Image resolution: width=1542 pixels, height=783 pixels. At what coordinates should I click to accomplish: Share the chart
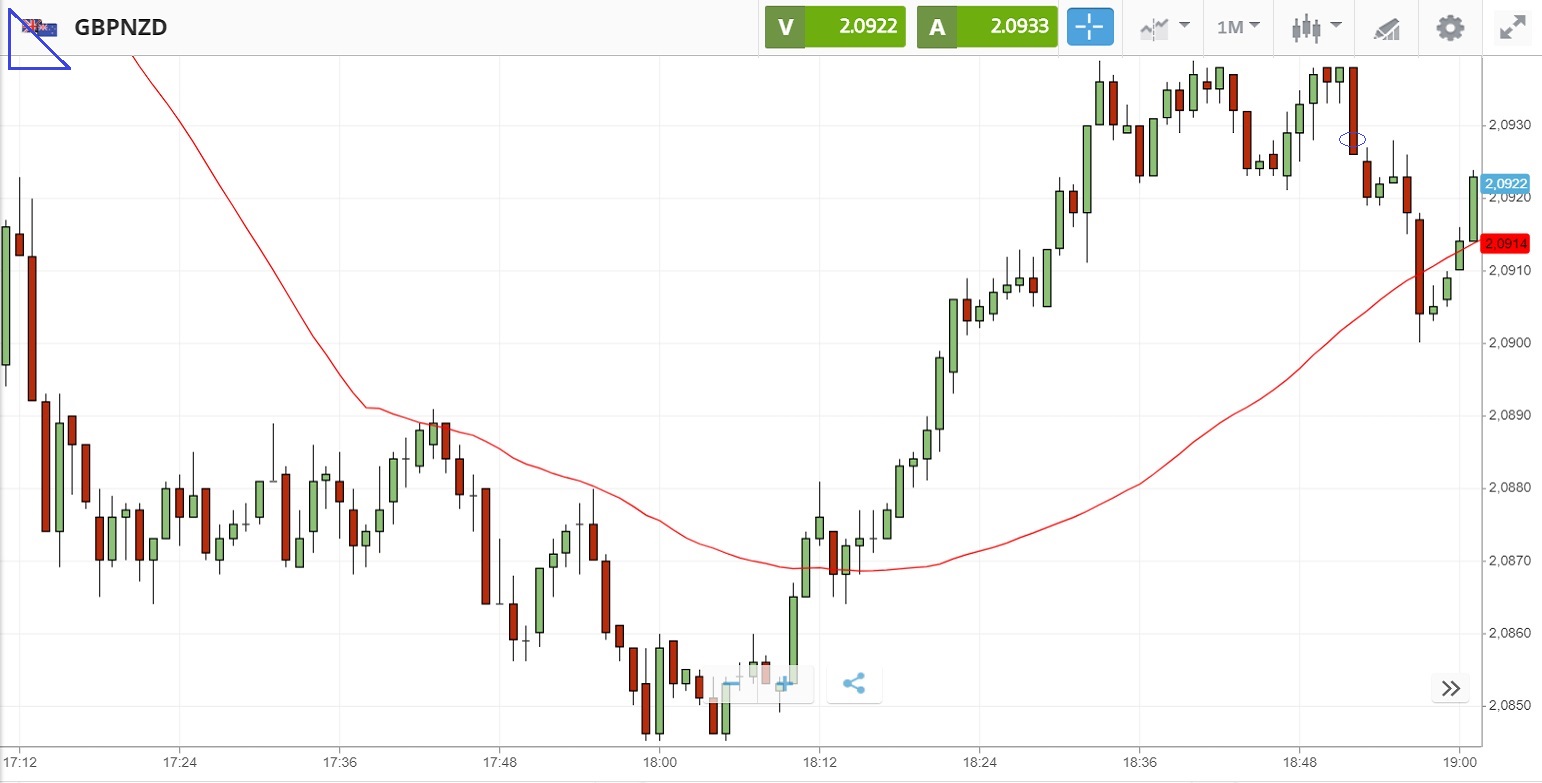click(854, 684)
